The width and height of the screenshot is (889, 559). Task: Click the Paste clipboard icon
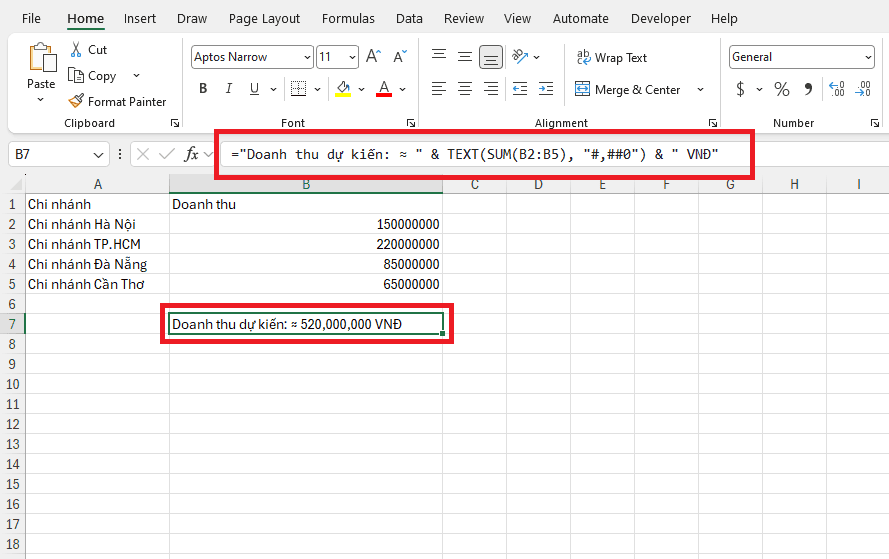43,57
